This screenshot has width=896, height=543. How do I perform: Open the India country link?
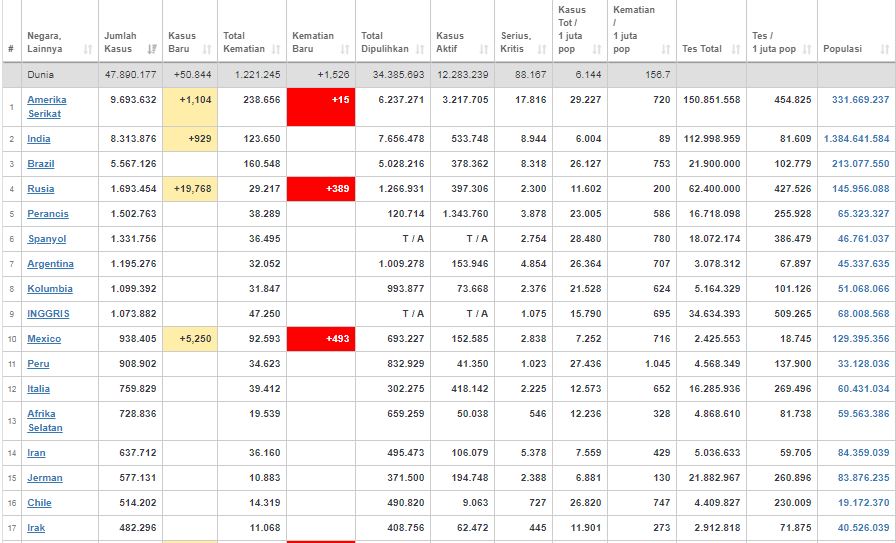coord(39,138)
